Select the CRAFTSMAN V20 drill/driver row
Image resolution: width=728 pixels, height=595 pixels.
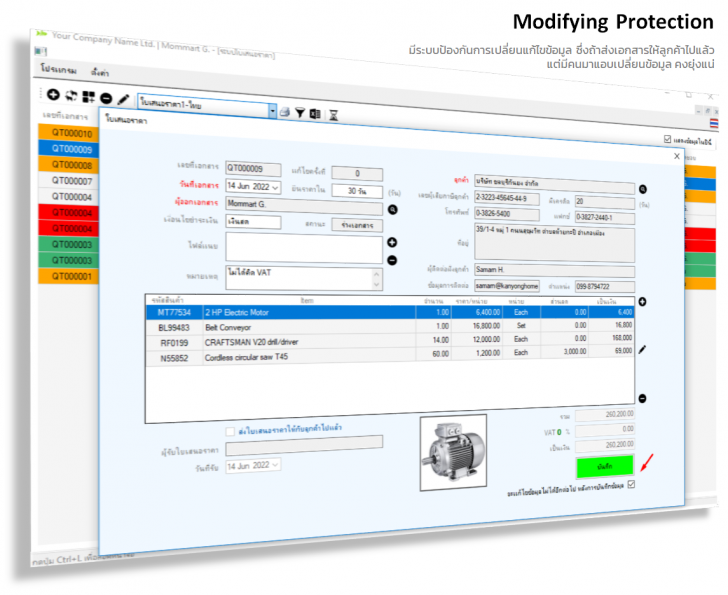(x=390, y=341)
